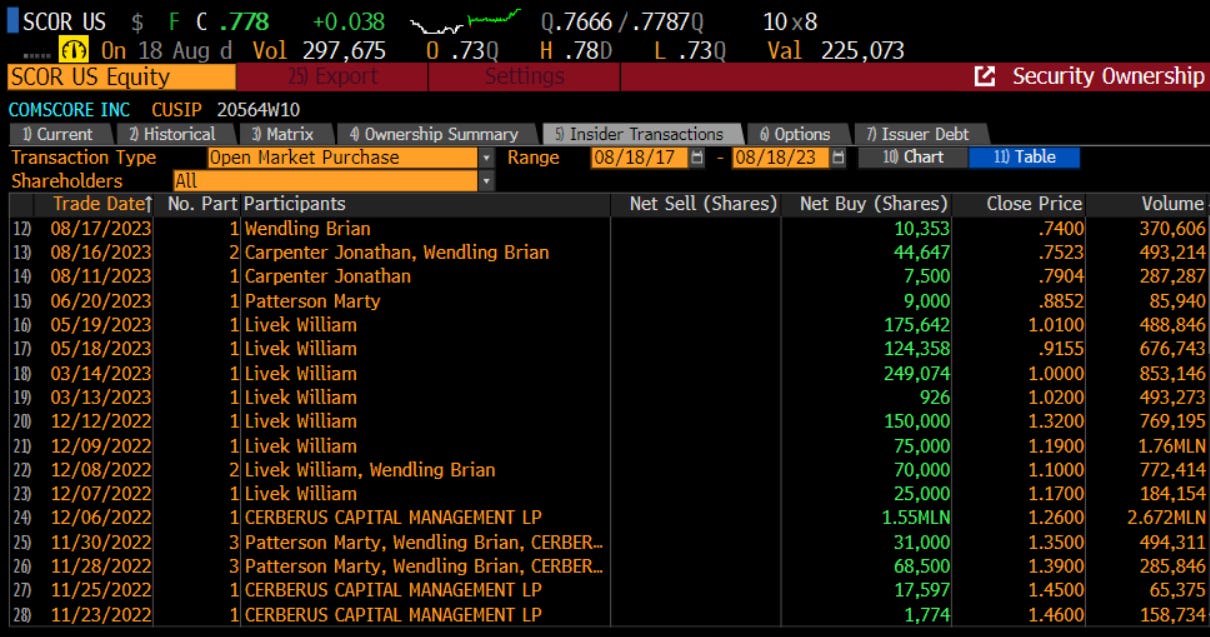
Task: Click the pop-out icon beside Security Ownership
Action: tap(985, 76)
